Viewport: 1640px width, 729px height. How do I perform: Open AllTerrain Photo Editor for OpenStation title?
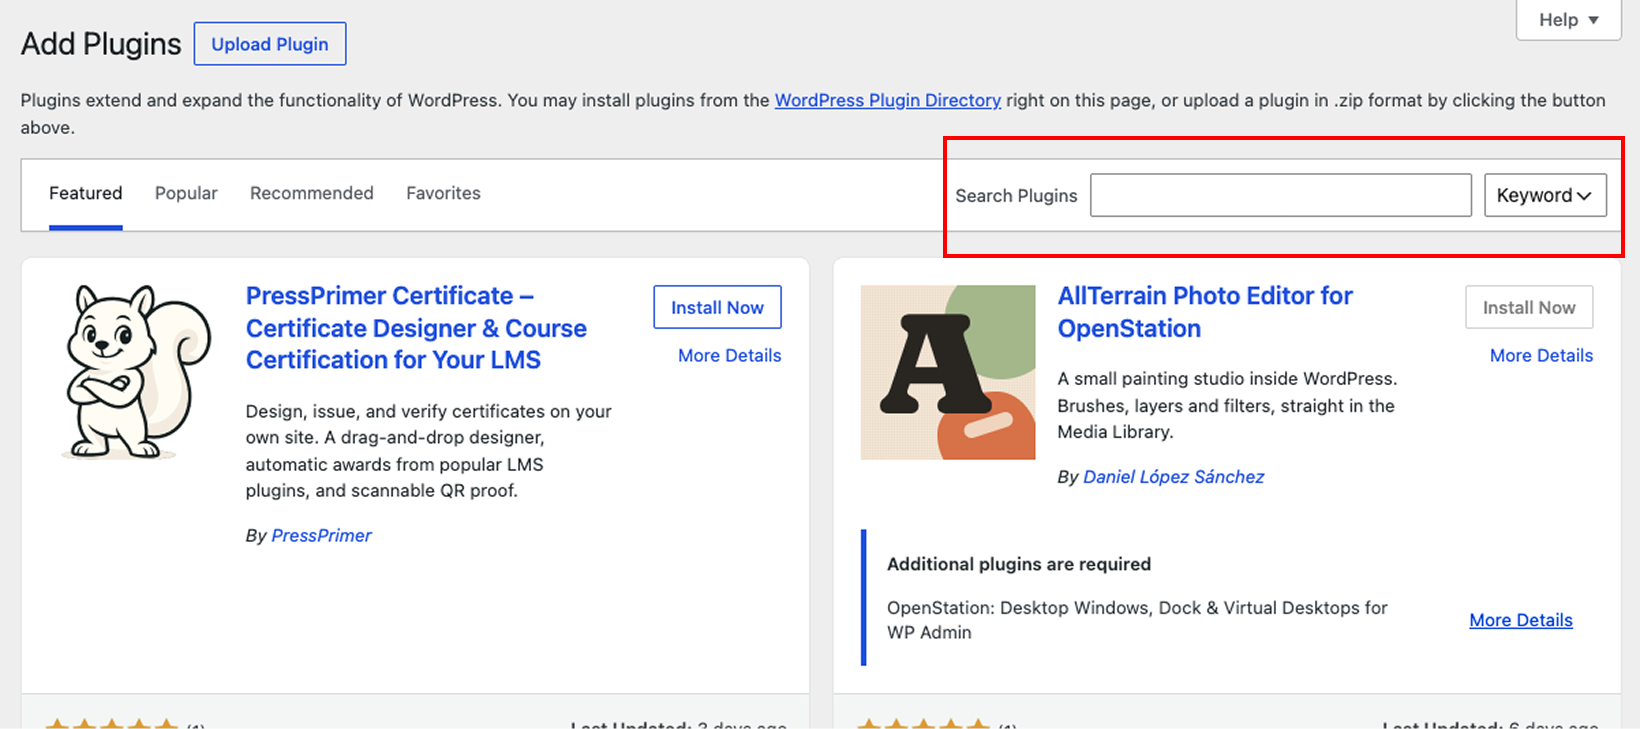point(1205,312)
